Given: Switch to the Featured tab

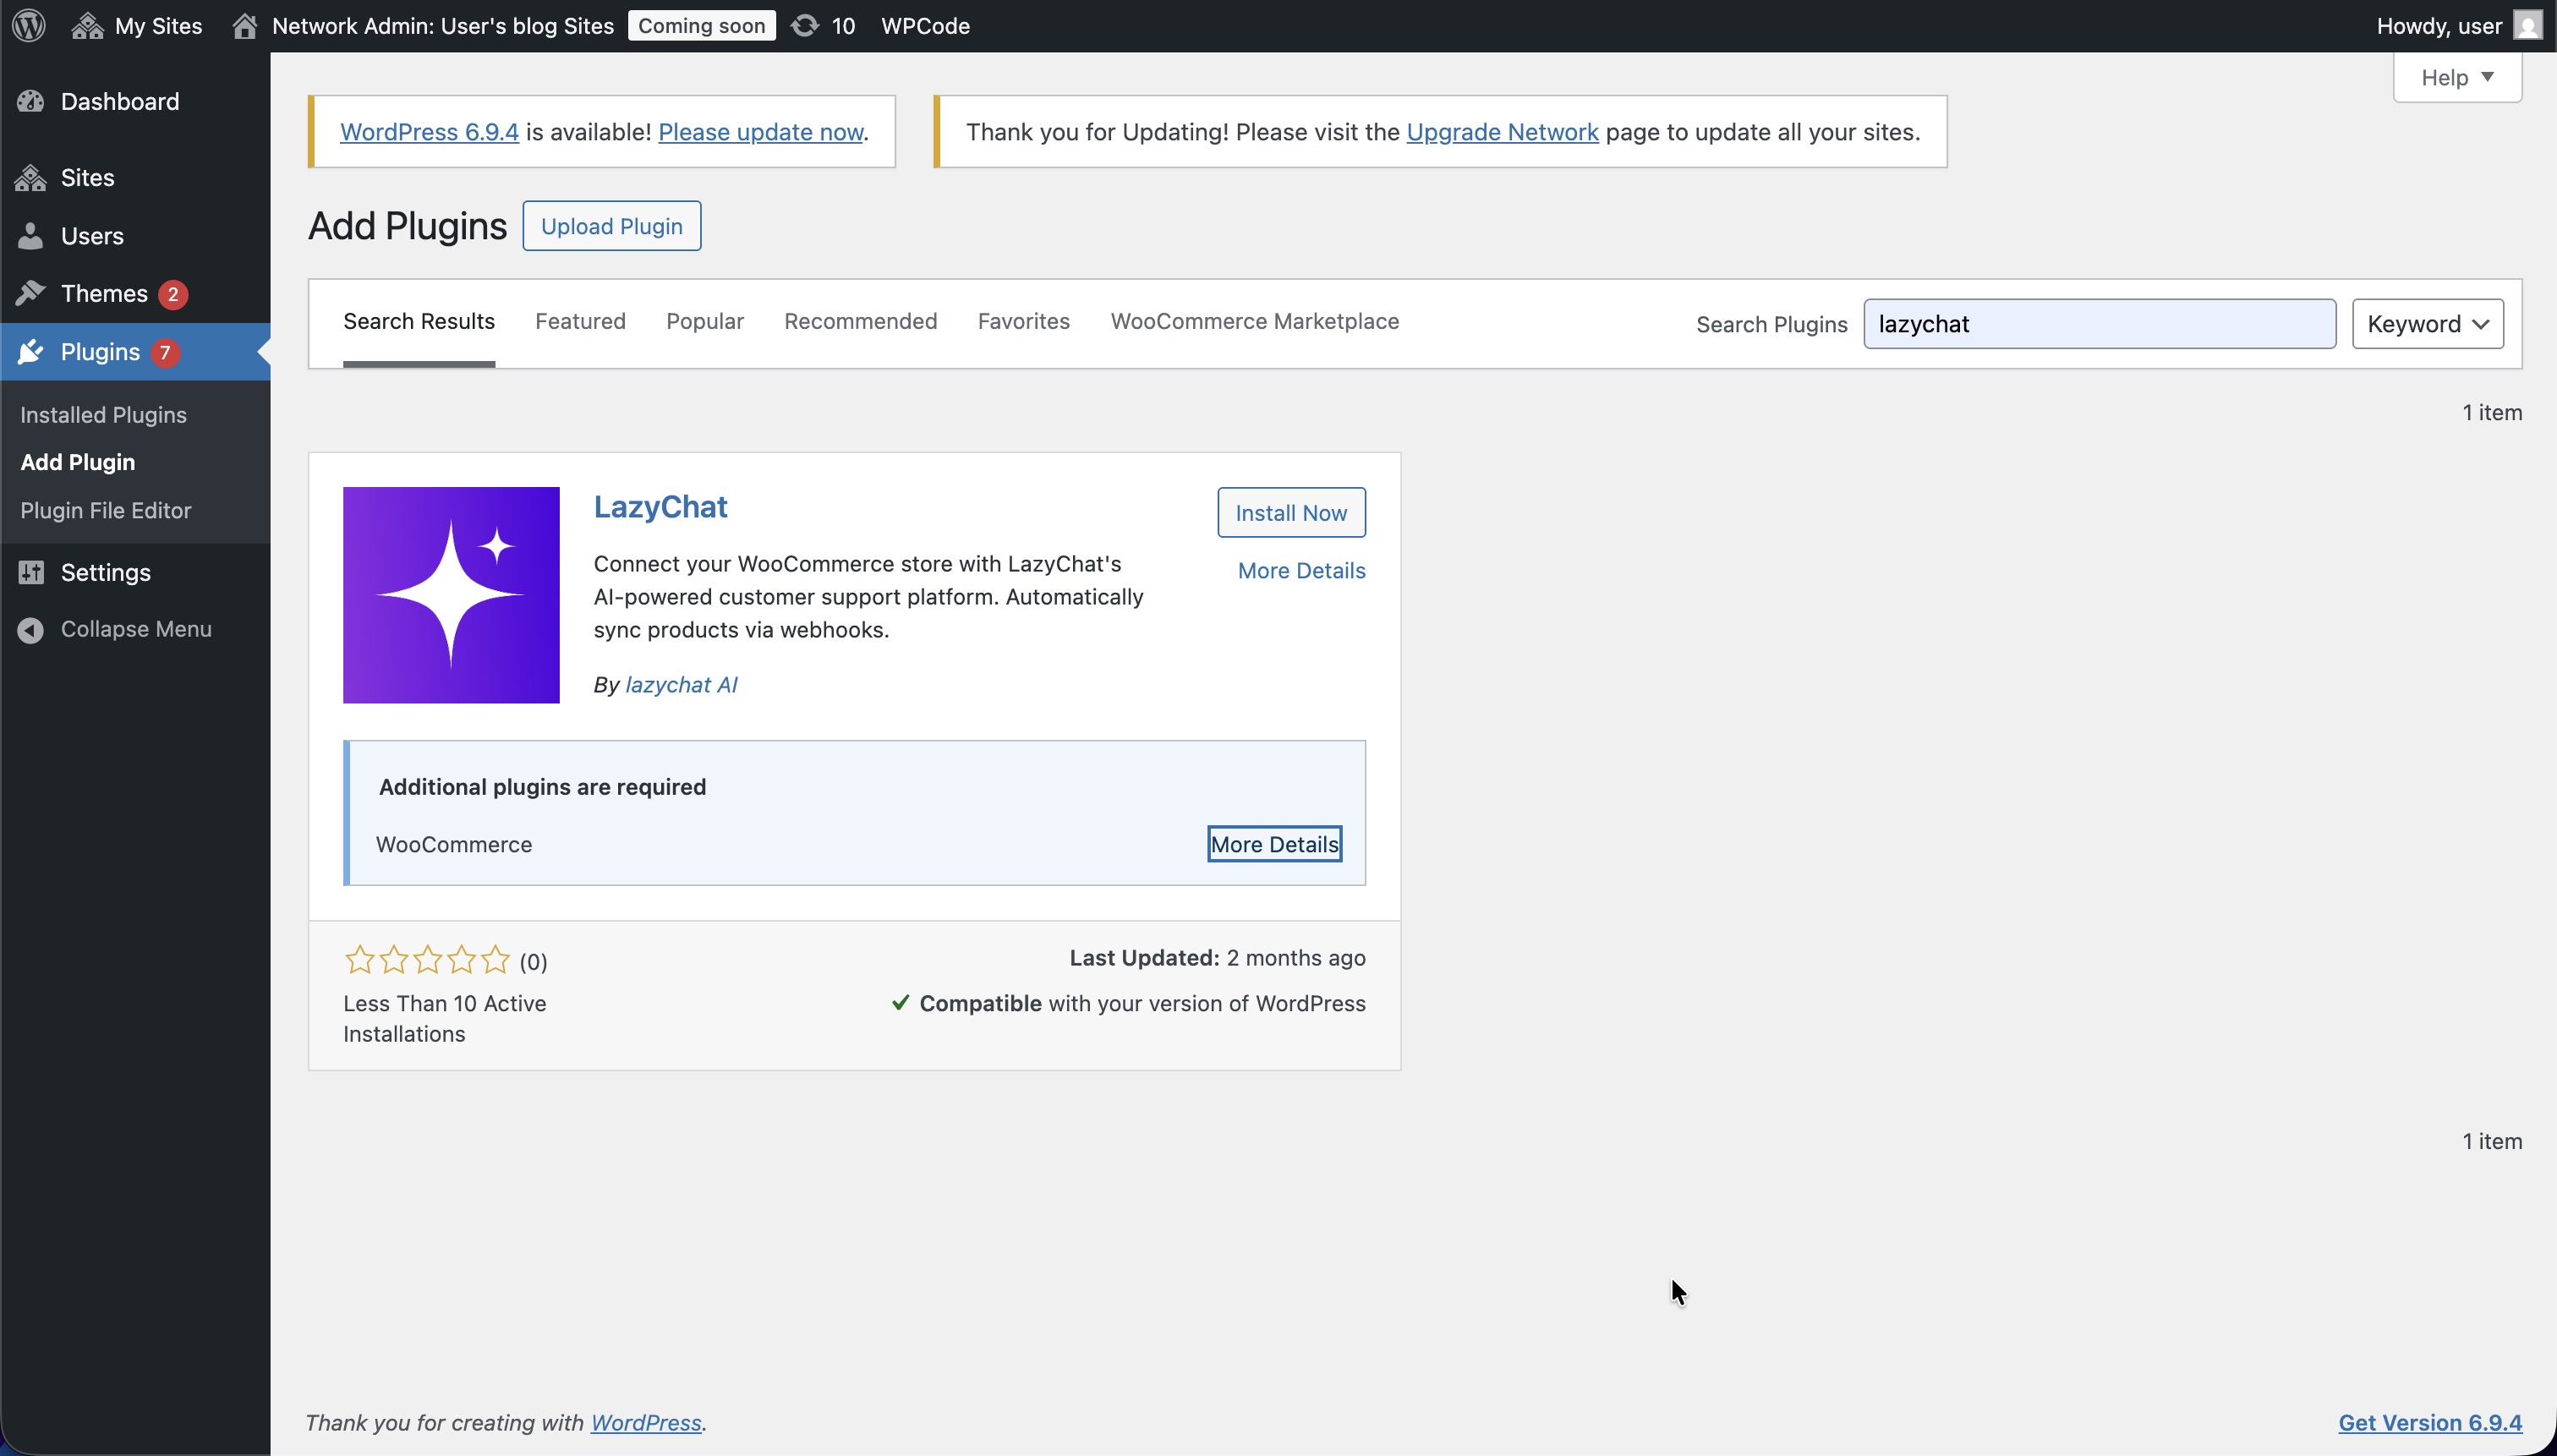Looking at the screenshot, I should click(580, 321).
